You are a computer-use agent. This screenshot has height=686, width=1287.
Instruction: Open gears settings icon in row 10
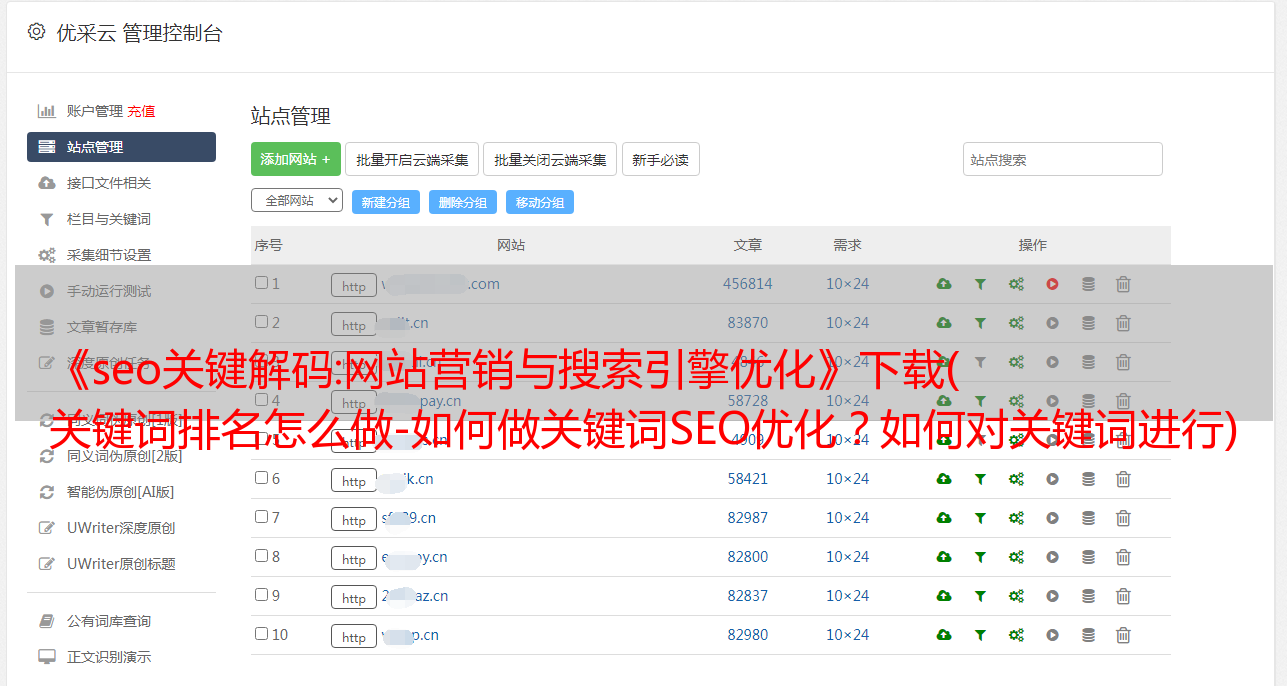click(1016, 635)
